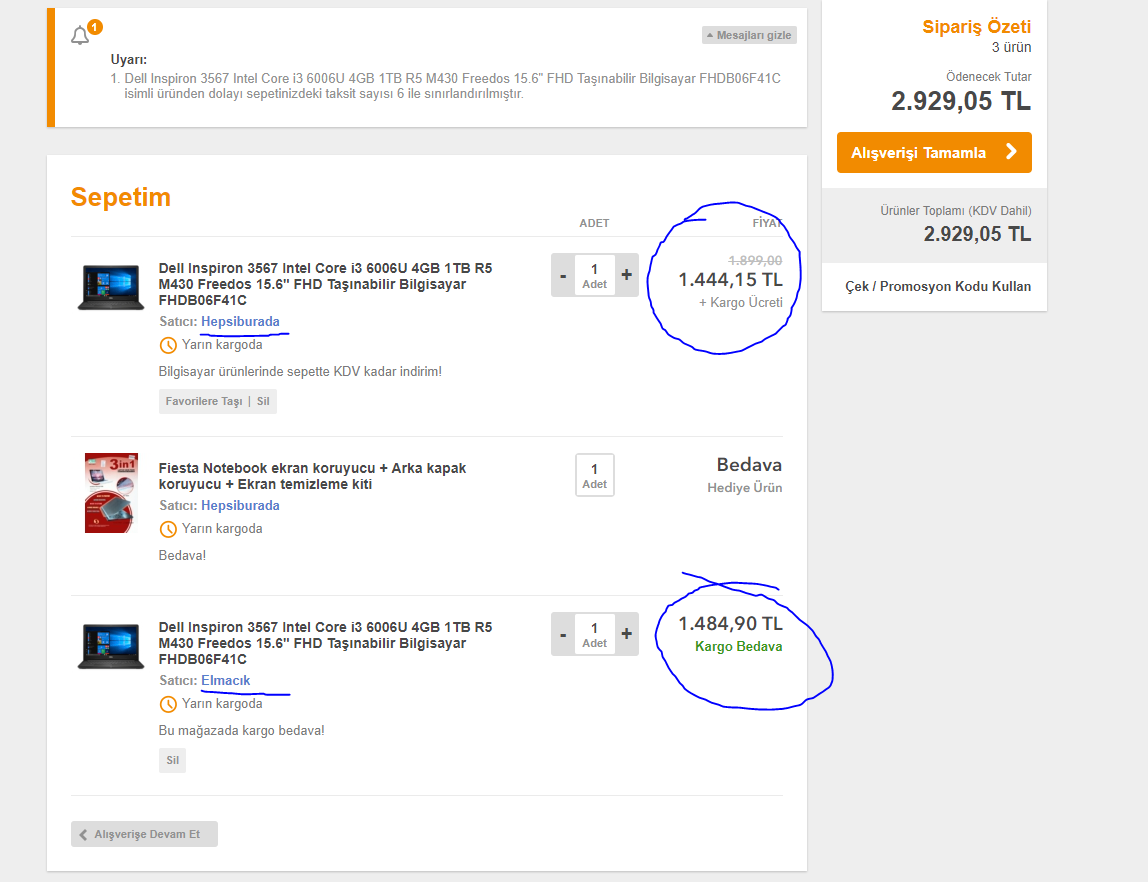1148x882 pixels.
Task: Open first Dell Inspiron 3567 title link
Action: [325, 284]
